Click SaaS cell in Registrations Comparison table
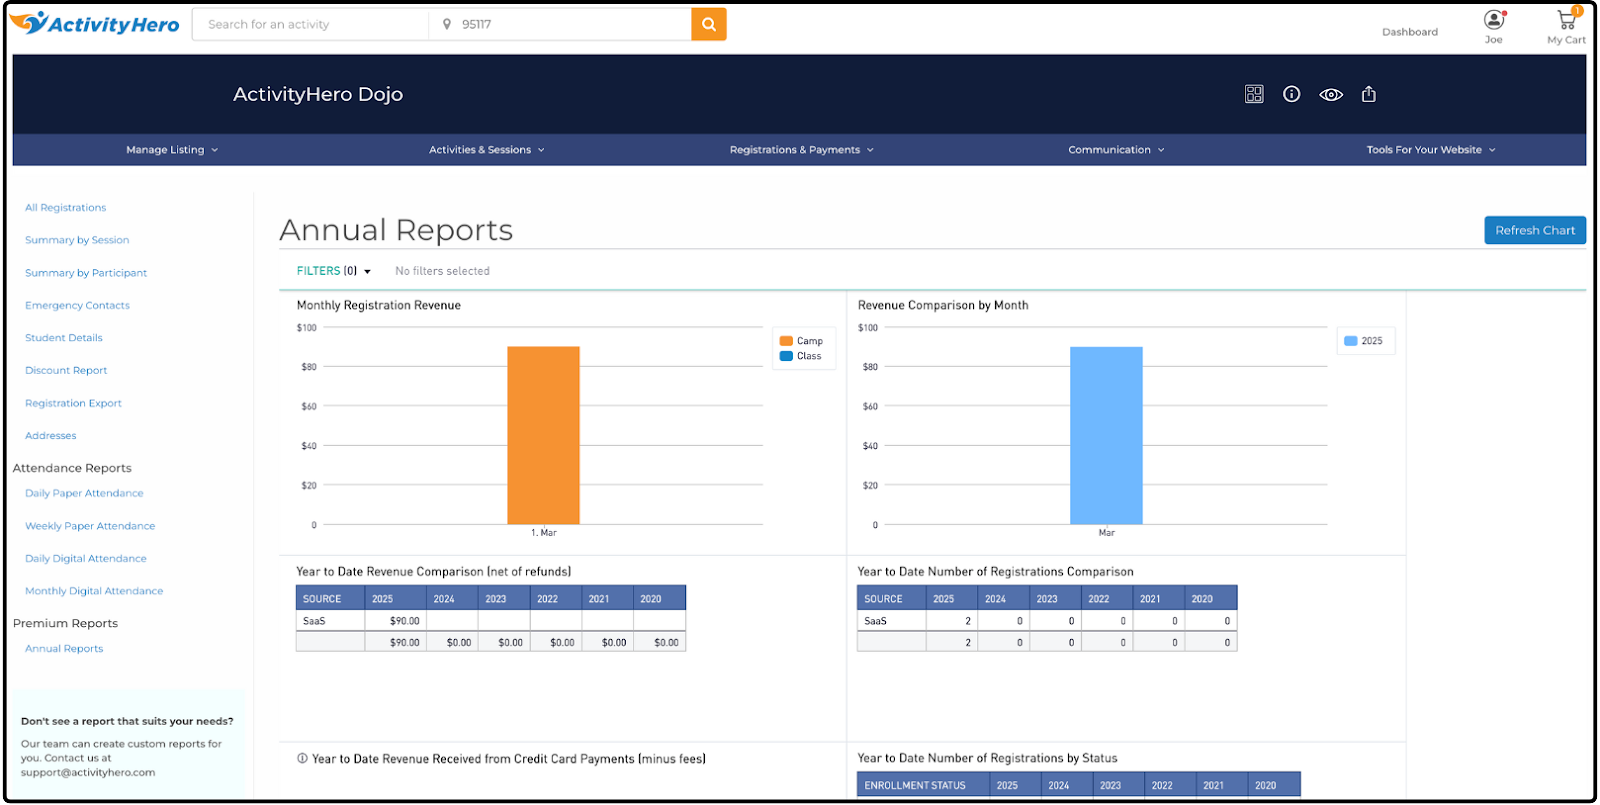The width and height of the screenshot is (1600, 805). tap(891, 621)
